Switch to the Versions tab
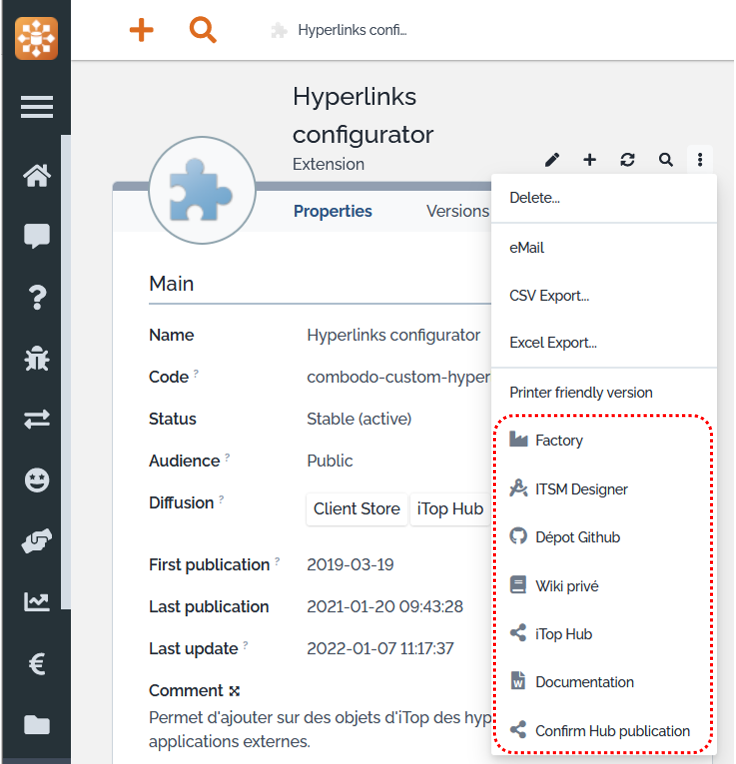 457,211
